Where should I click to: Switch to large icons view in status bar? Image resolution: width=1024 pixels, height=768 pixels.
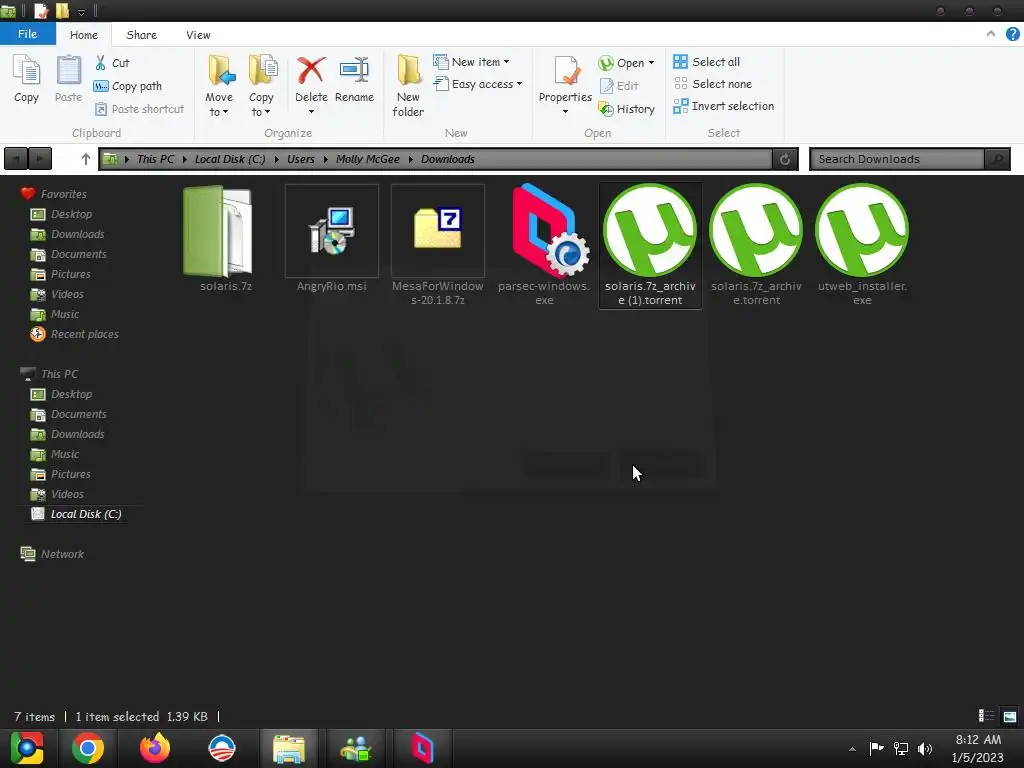click(1010, 716)
